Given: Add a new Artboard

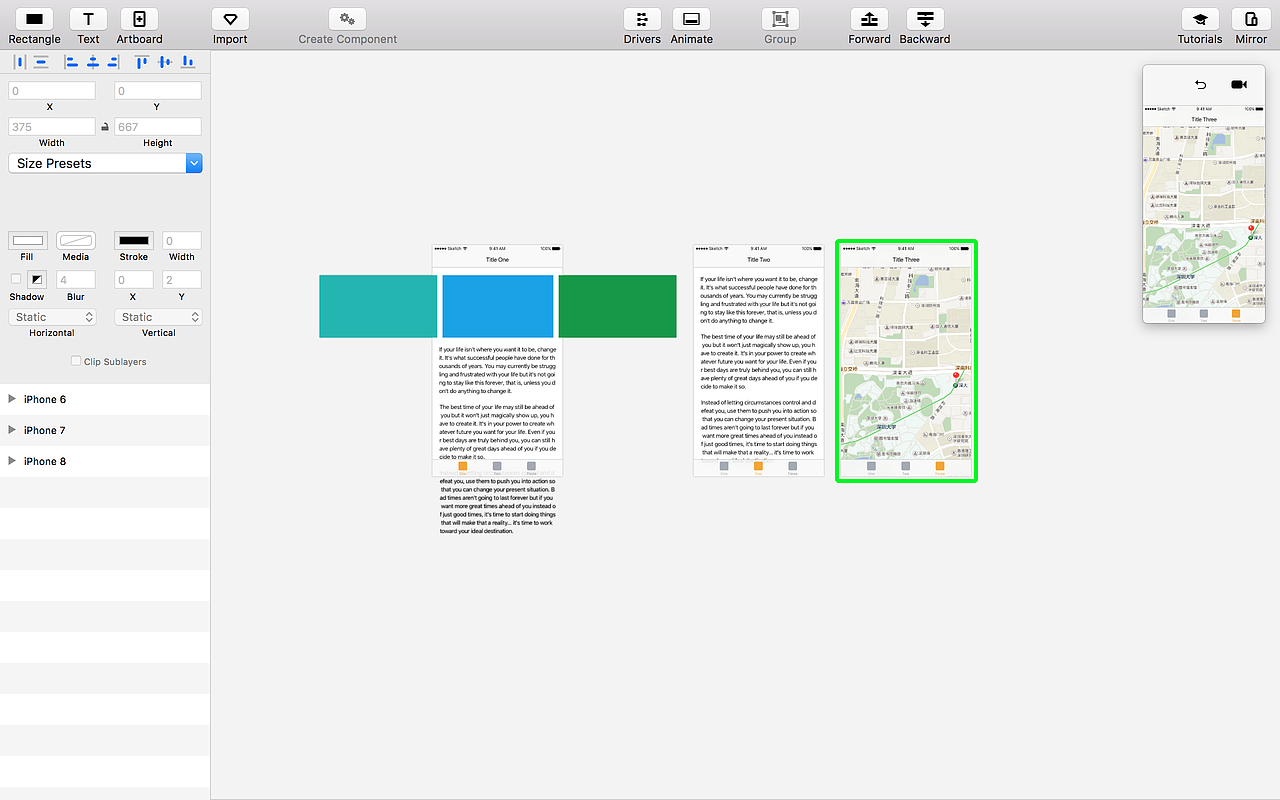Looking at the screenshot, I should click(139, 19).
